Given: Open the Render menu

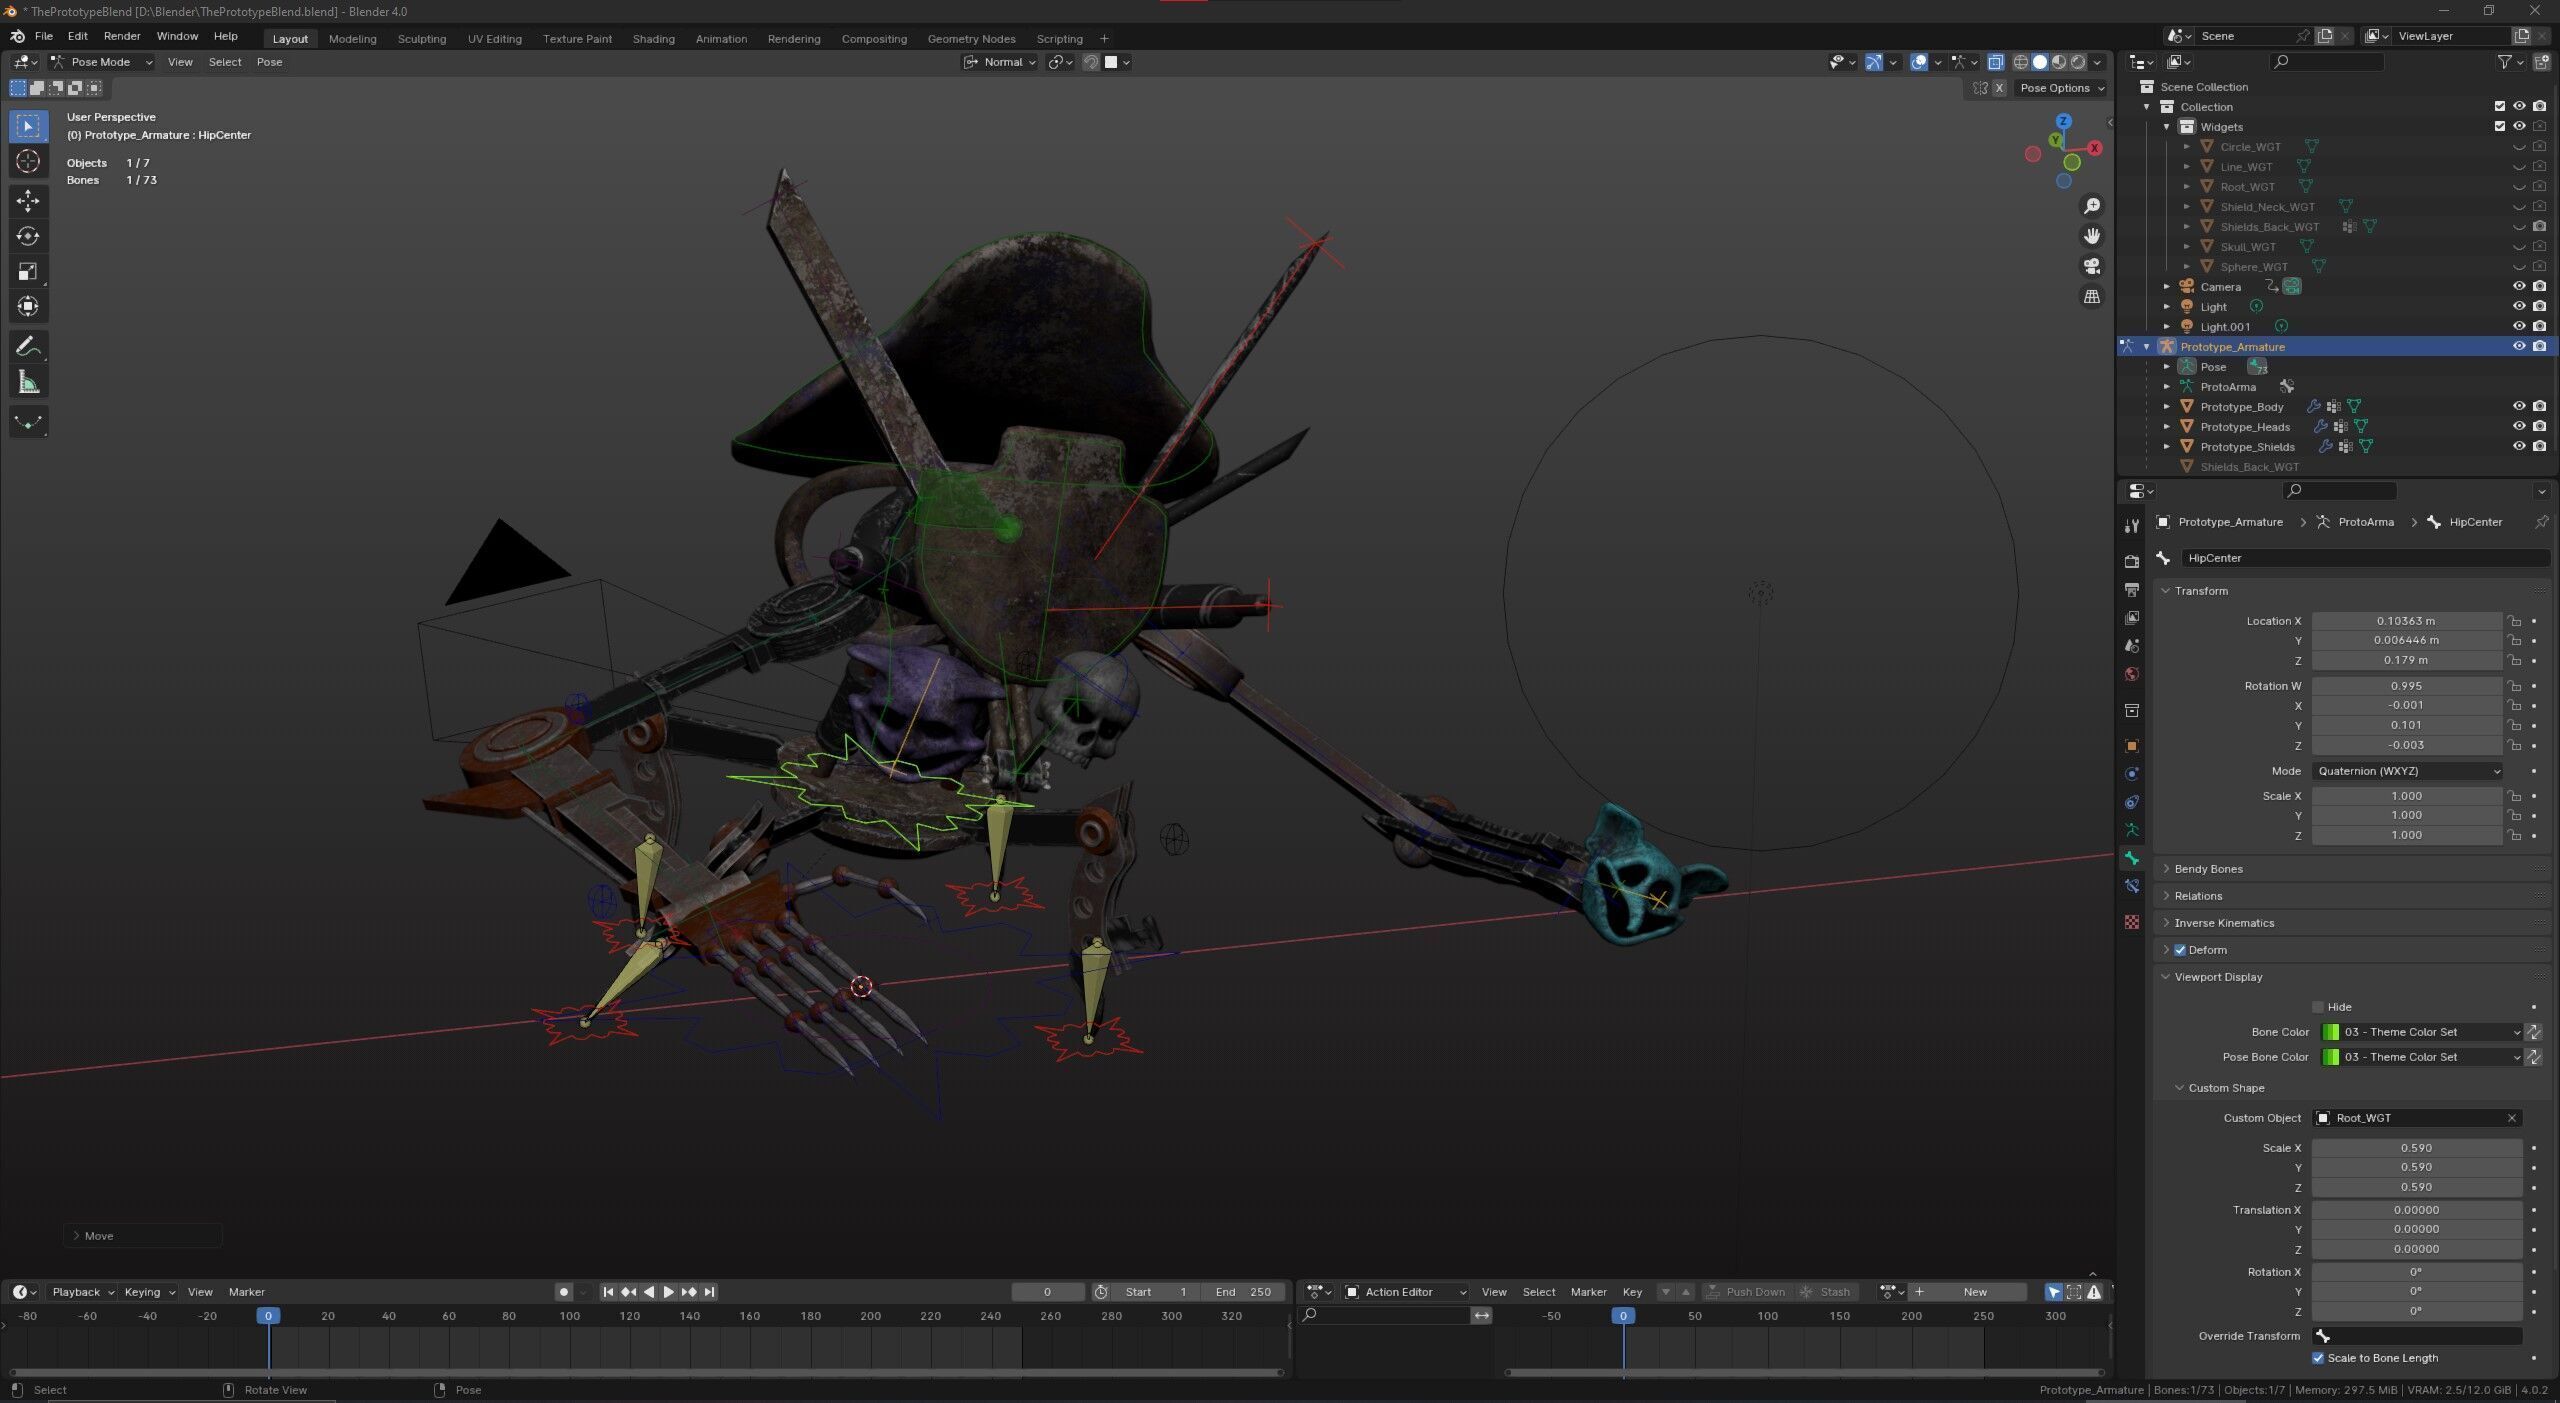Looking at the screenshot, I should pyautogui.click(x=122, y=36).
